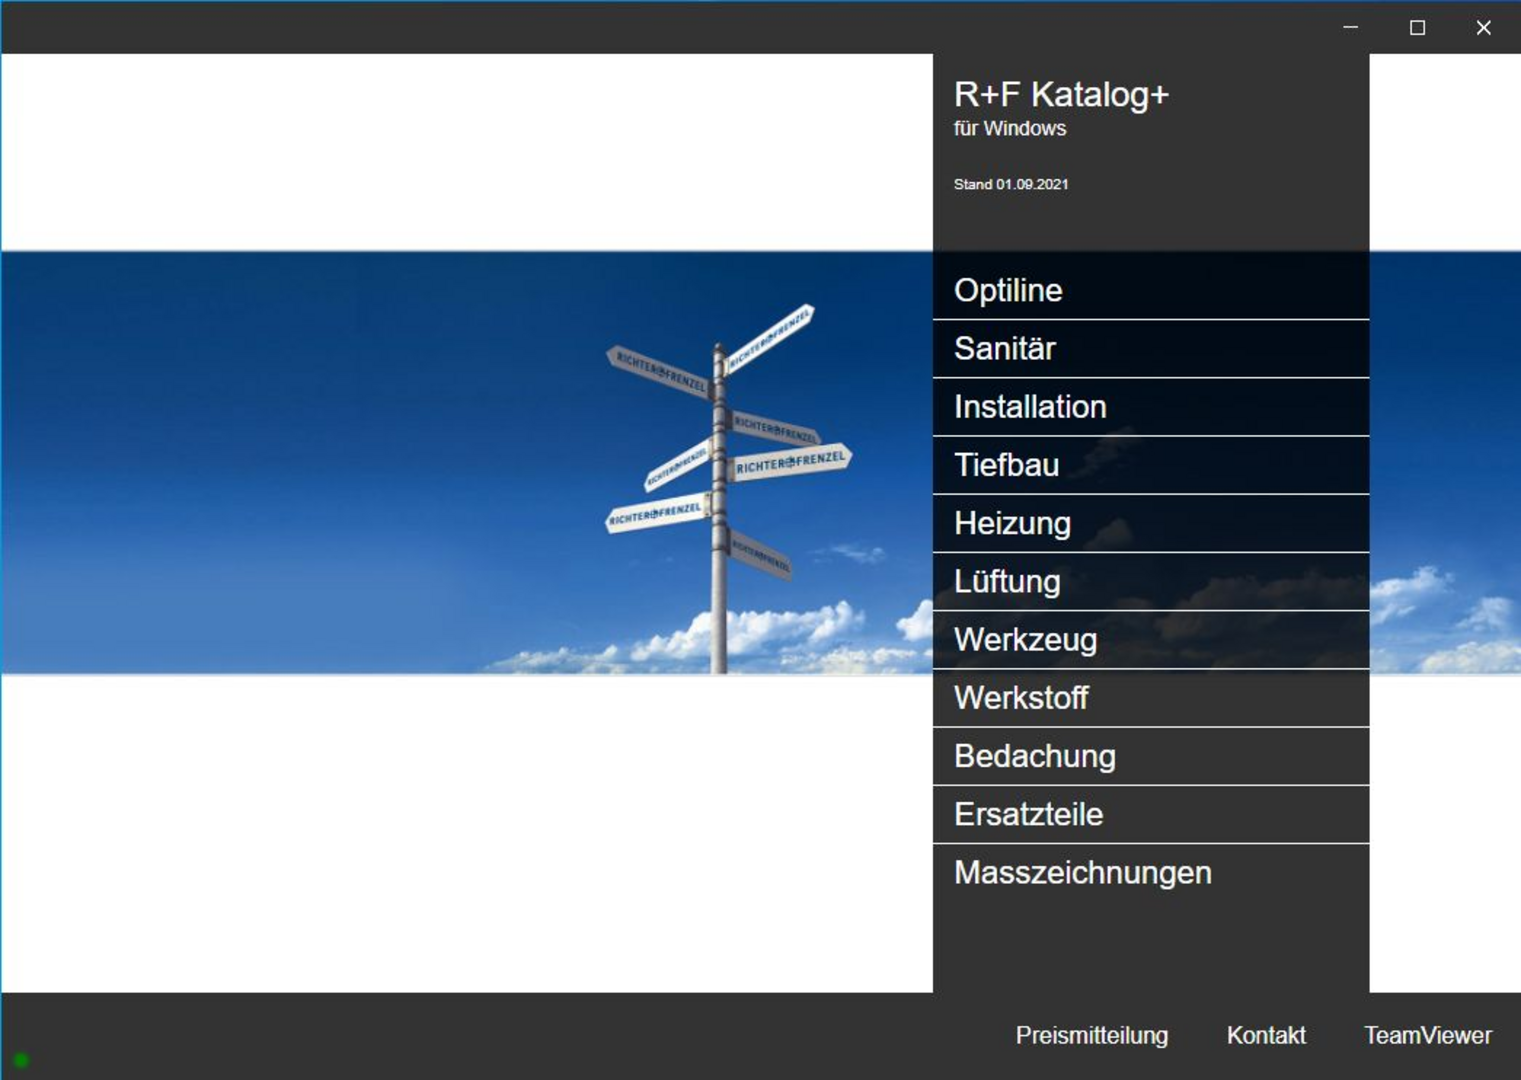Open the Werkzeug catalog
Viewport: 1521px width, 1080px height.
point(1150,640)
